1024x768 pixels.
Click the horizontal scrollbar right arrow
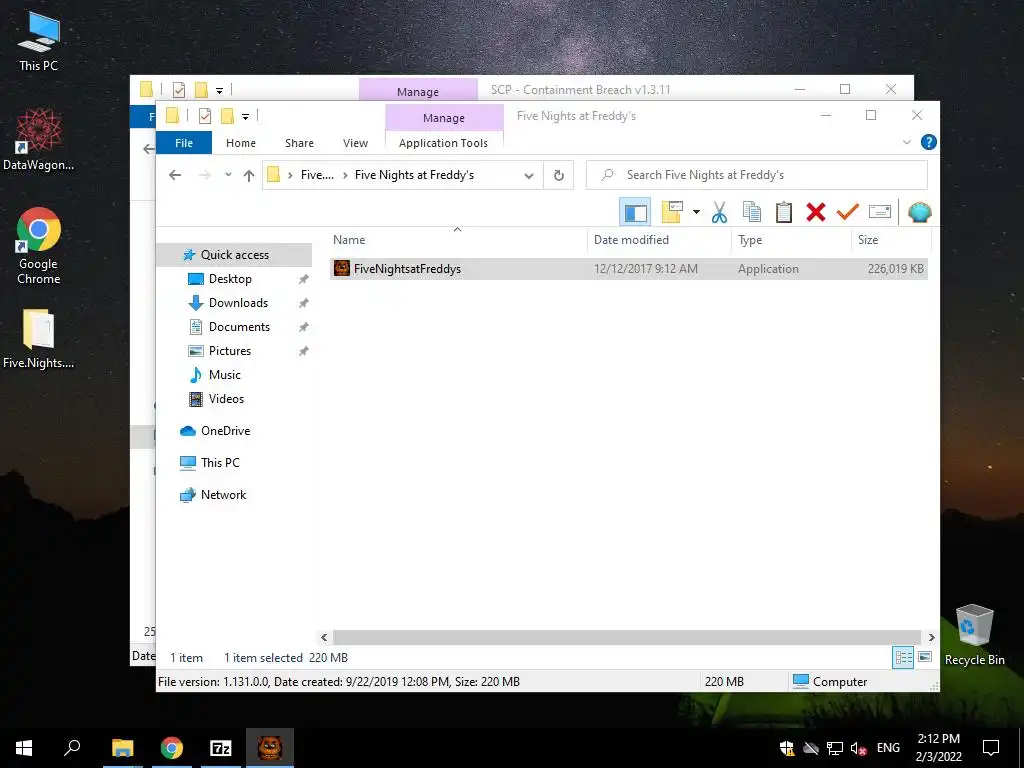pyautogui.click(x=931, y=637)
